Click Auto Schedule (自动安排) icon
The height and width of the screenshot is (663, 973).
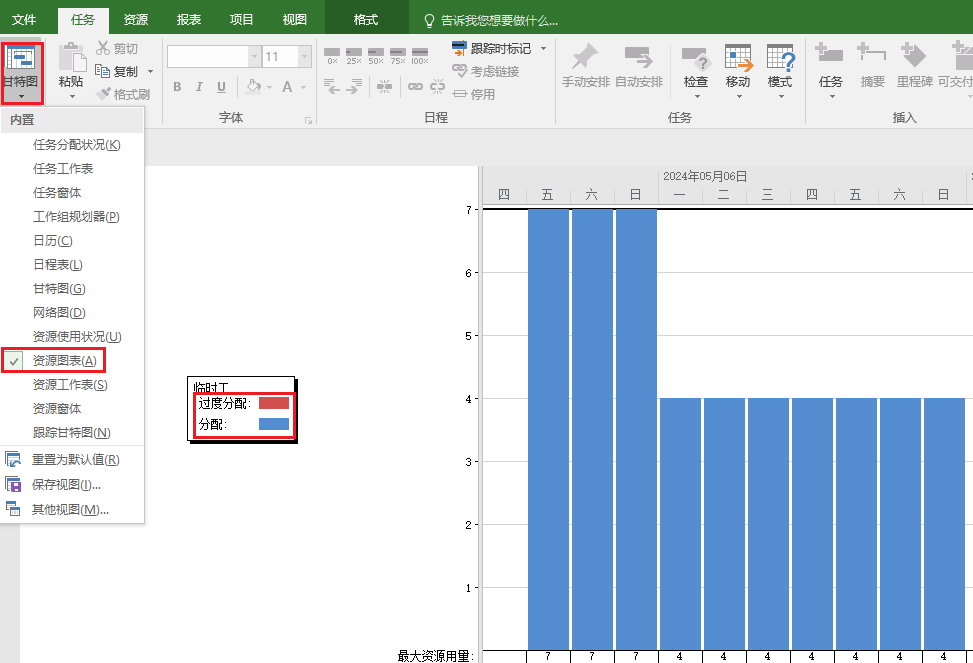pos(639,56)
